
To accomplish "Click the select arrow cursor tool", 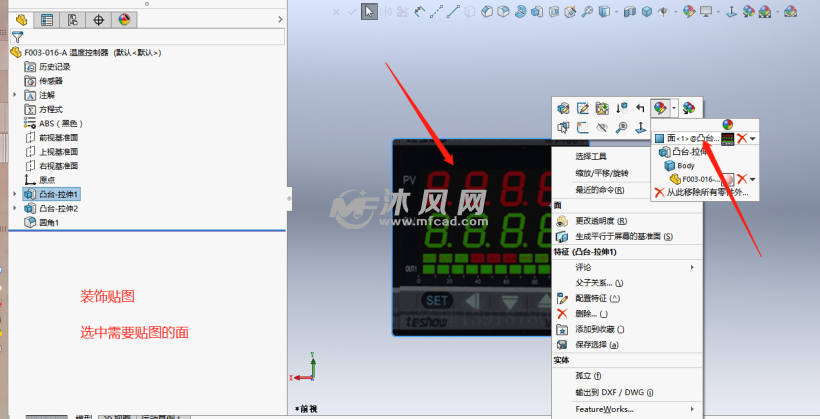I will (369, 11).
